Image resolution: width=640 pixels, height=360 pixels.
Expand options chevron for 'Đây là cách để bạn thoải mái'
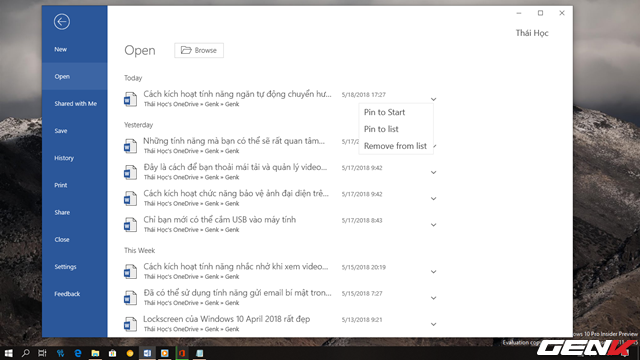click(x=433, y=172)
